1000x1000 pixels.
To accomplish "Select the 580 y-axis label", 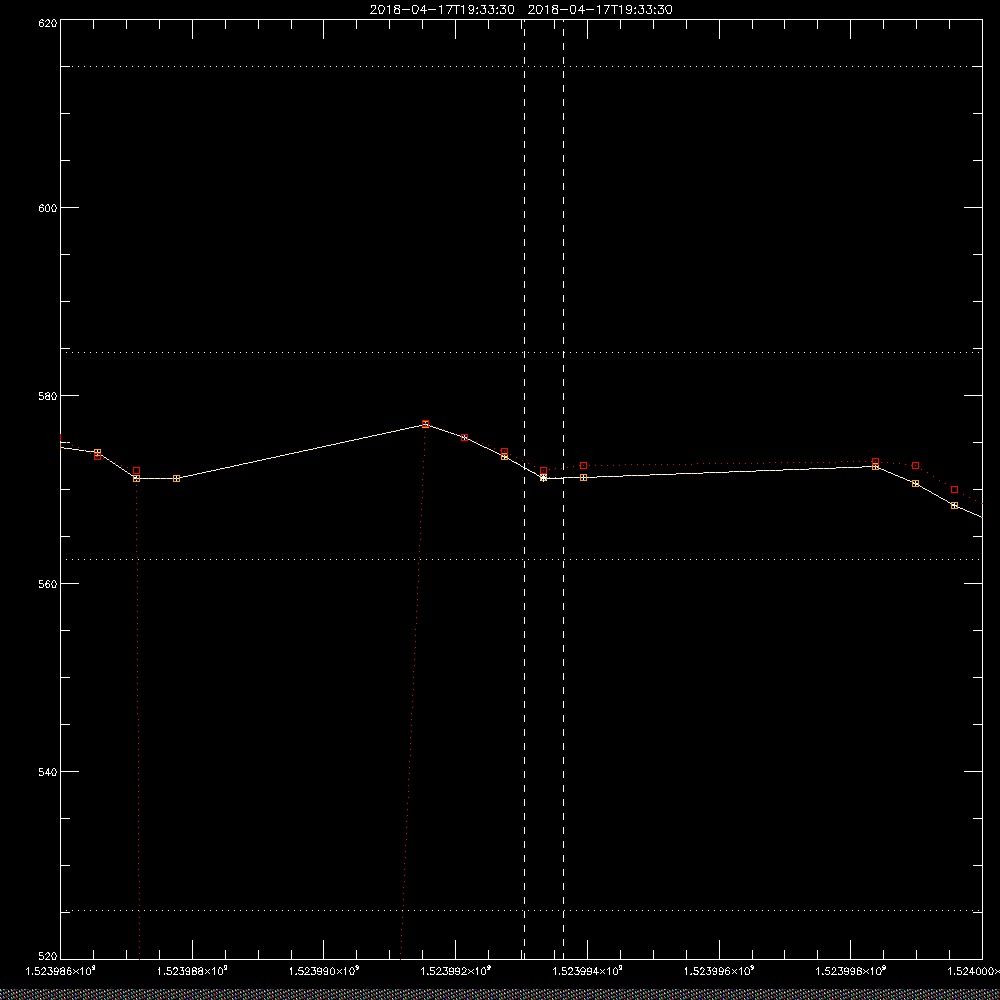I will 48,395.
